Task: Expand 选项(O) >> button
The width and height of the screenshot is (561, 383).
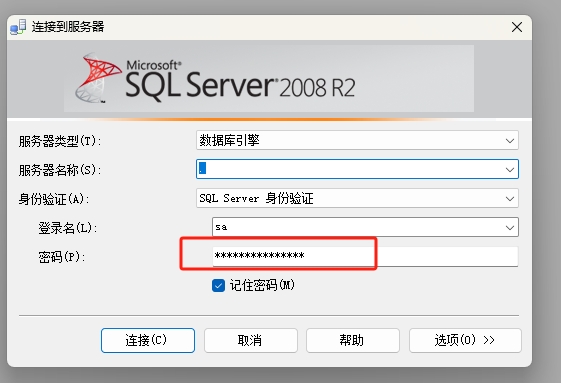Action: pos(465,340)
